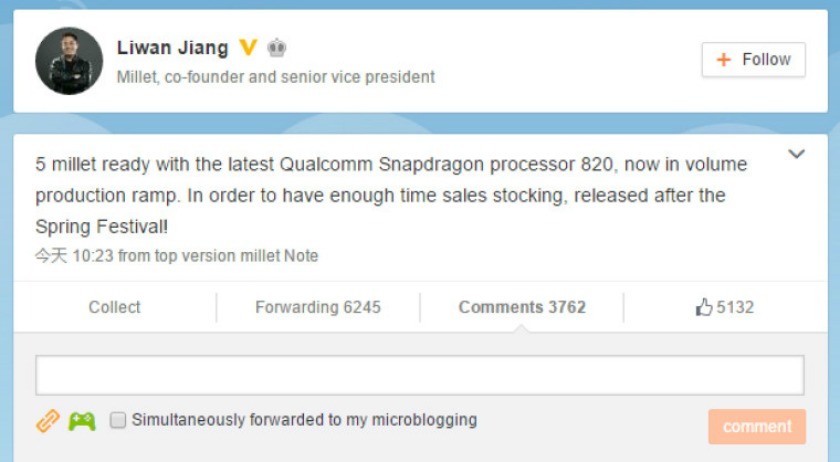
Task: Open Liwan Jiang's profile picture
Action: (x=69, y=61)
